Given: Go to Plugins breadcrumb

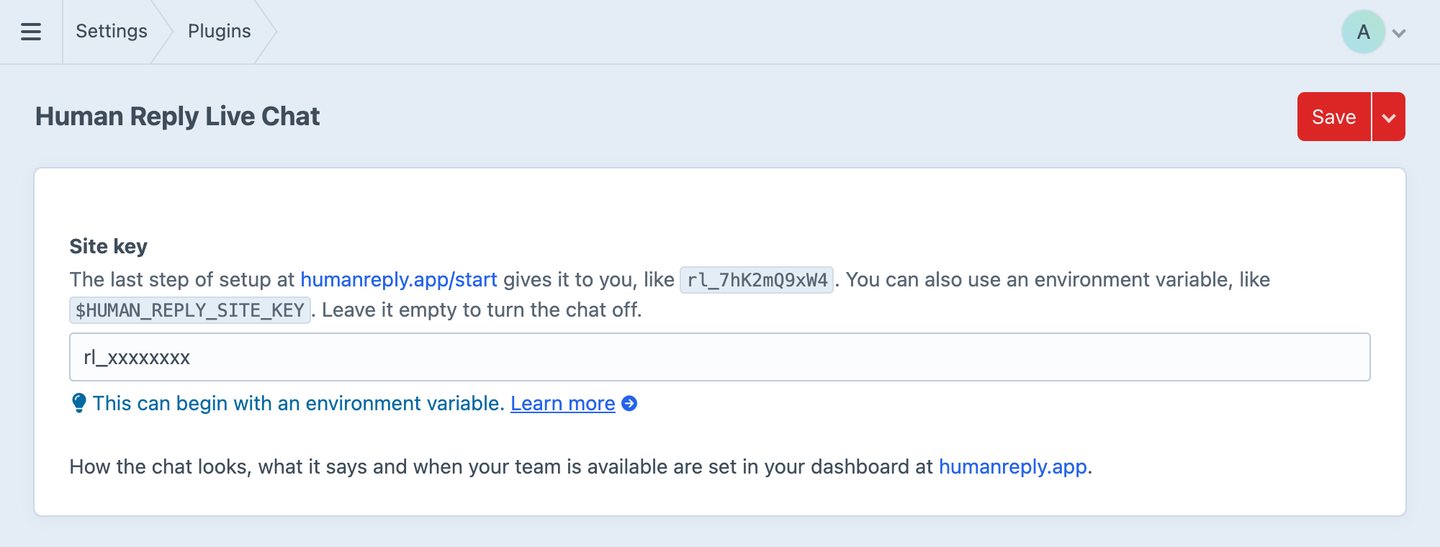Looking at the screenshot, I should [x=219, y=31].
